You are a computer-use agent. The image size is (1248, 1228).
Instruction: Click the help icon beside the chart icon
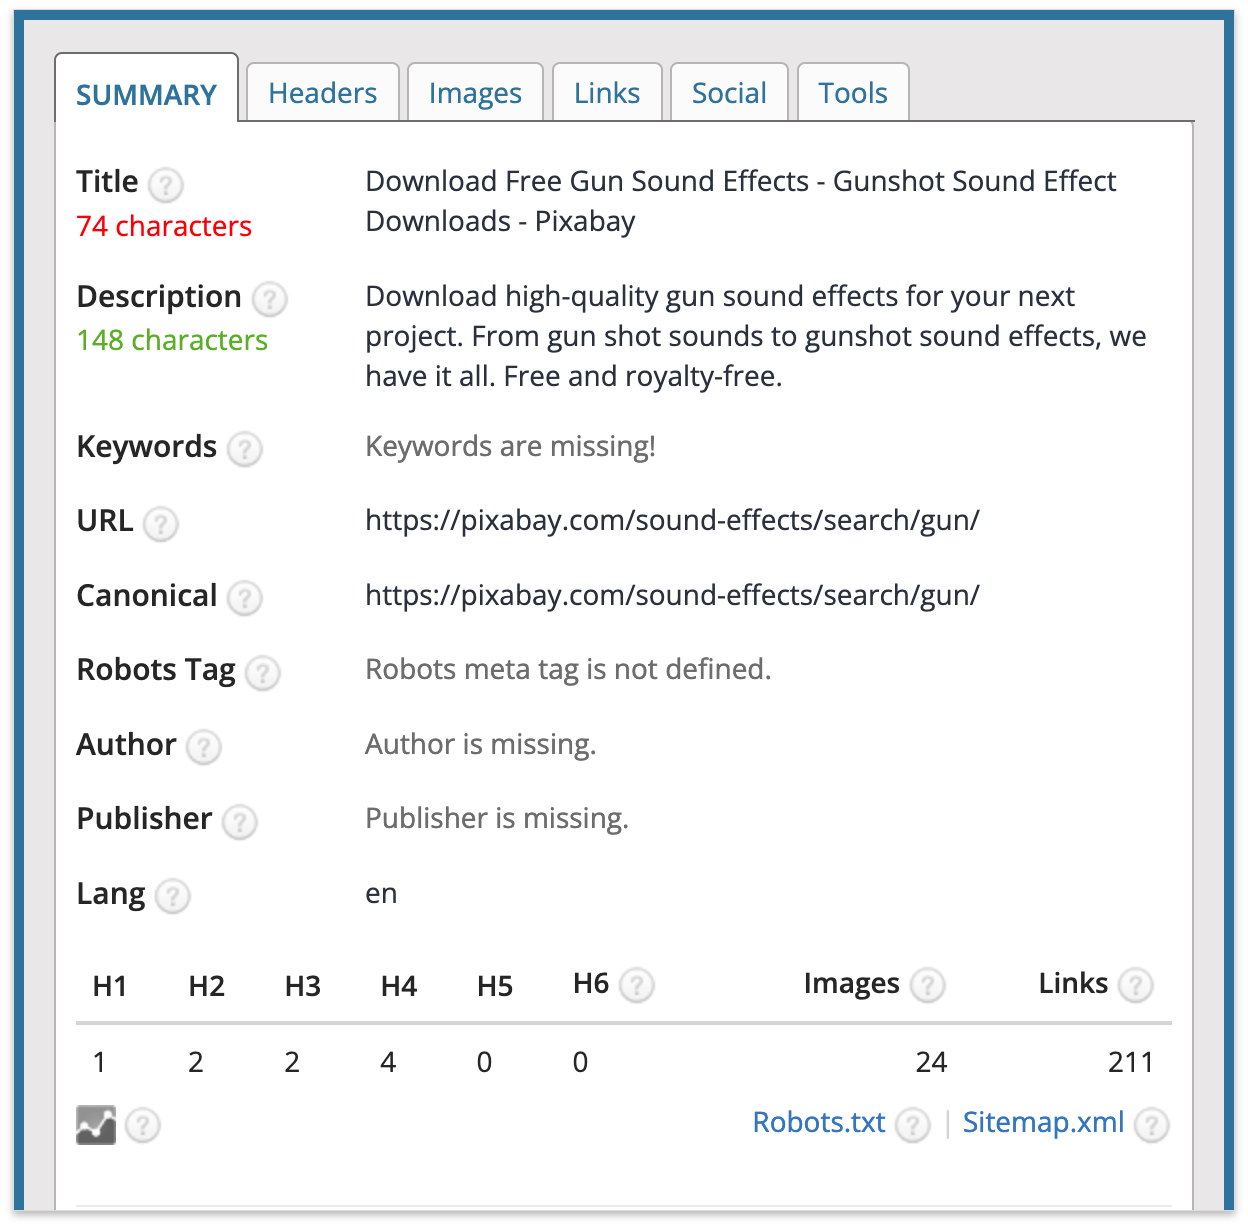point(143,1125)
